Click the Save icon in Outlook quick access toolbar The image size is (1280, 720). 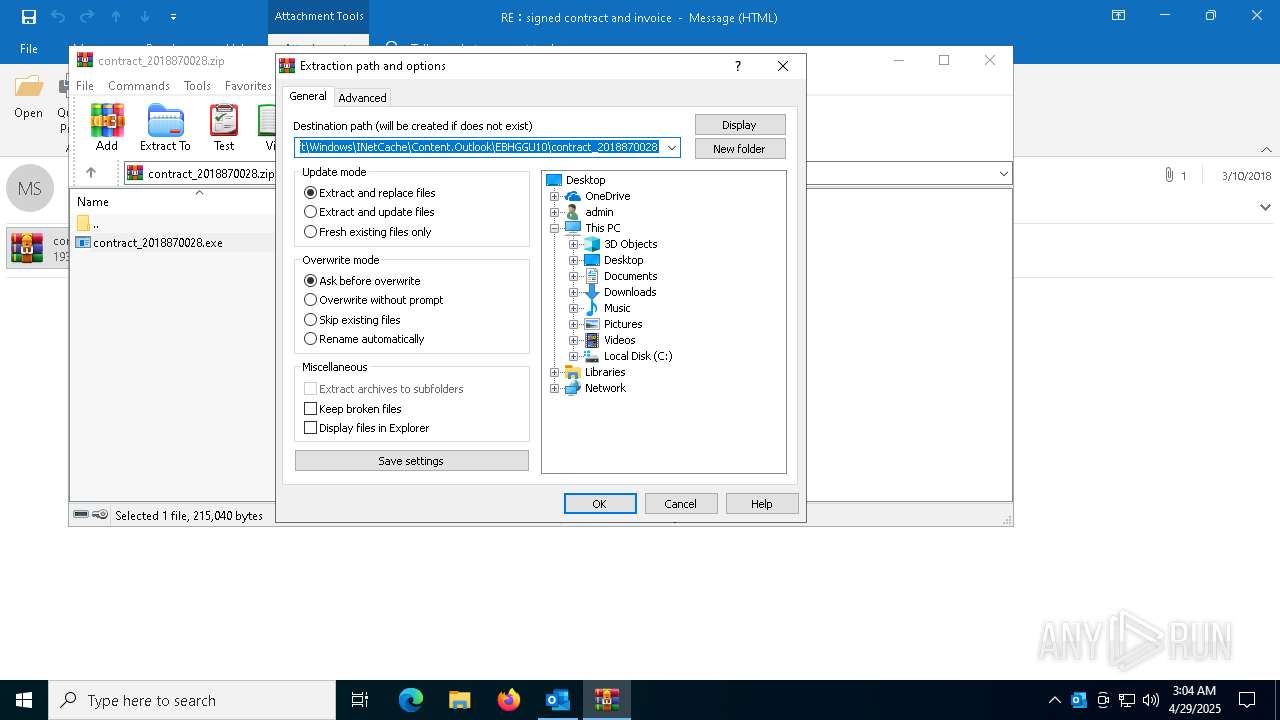[x=28, y=17]
